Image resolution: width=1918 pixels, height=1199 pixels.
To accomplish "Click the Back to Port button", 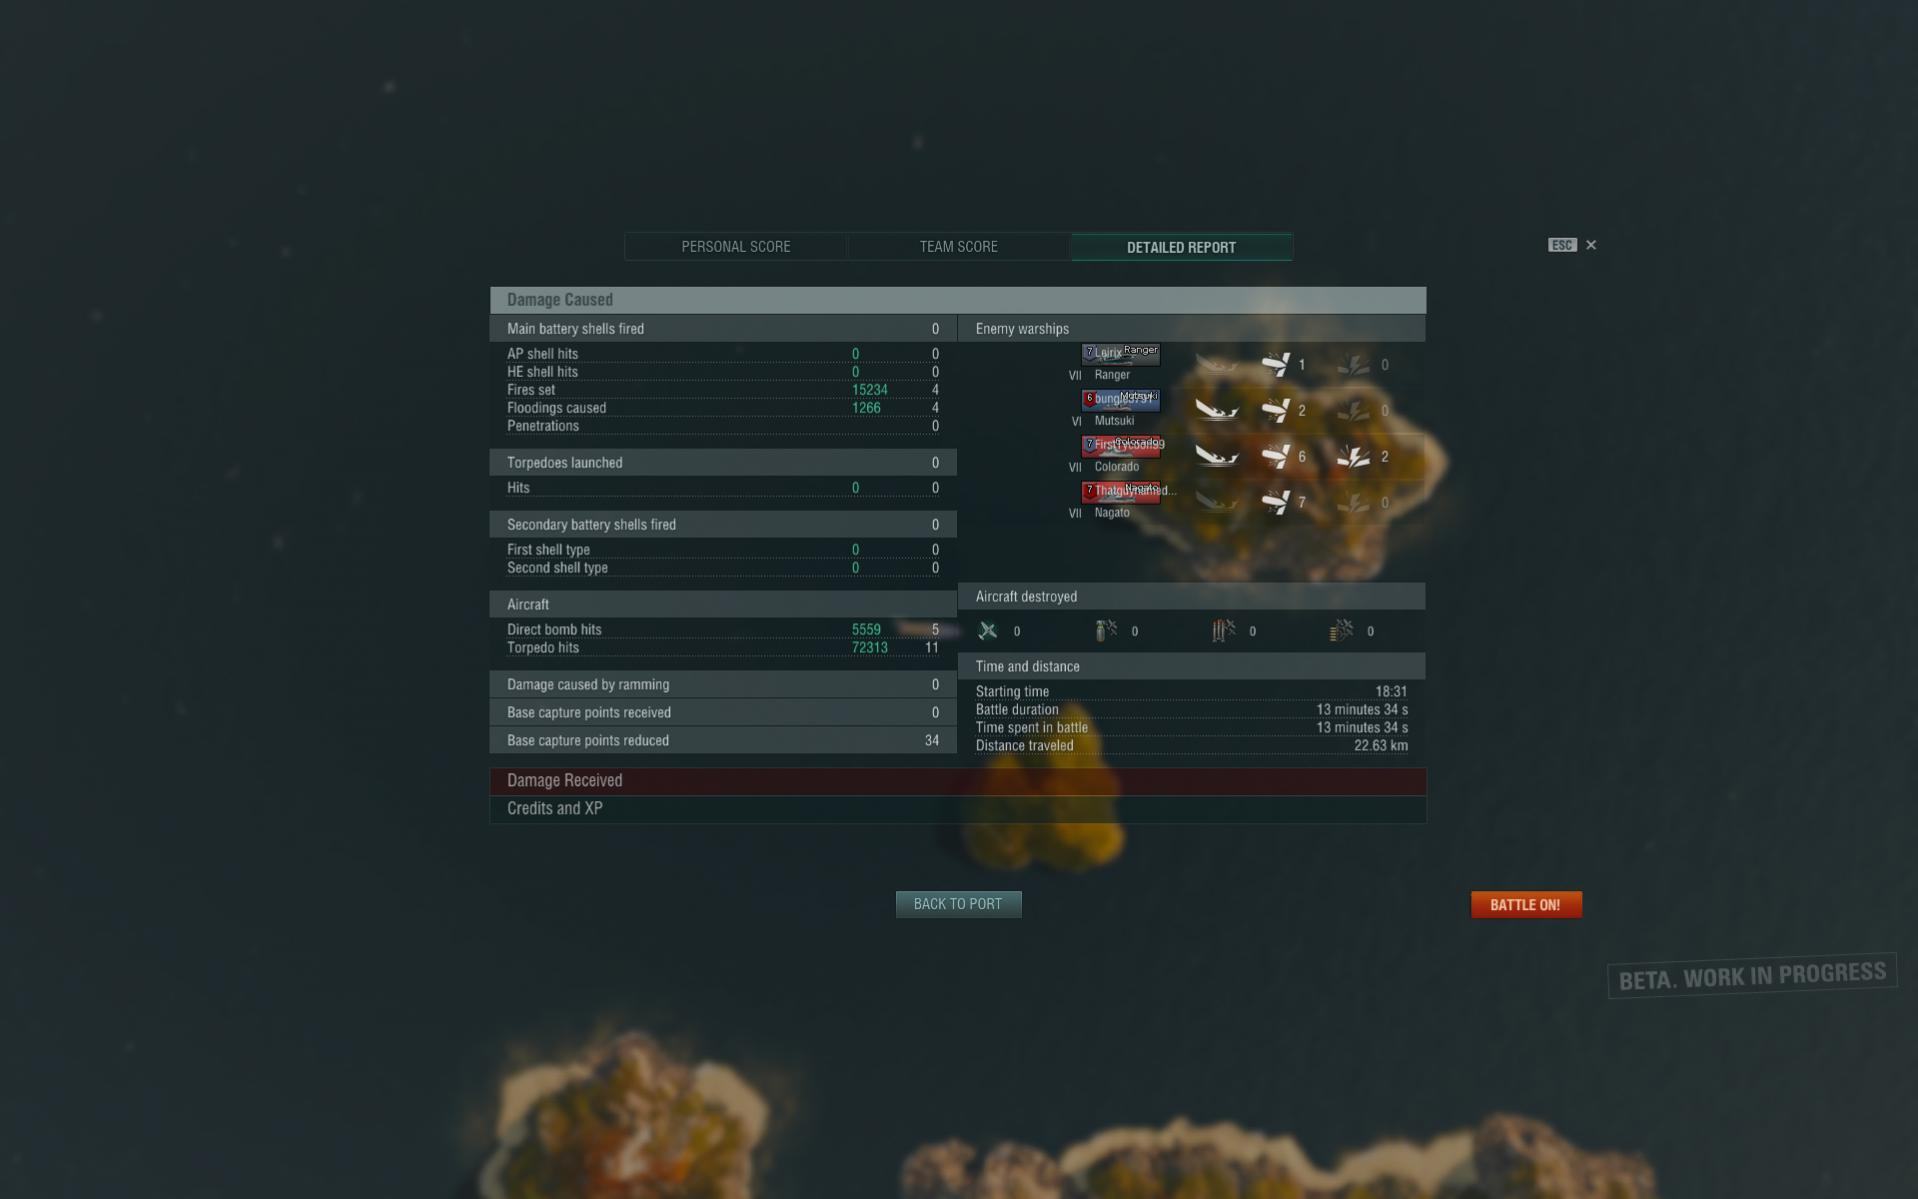I will pyautogui.click(x=958, y=904).
